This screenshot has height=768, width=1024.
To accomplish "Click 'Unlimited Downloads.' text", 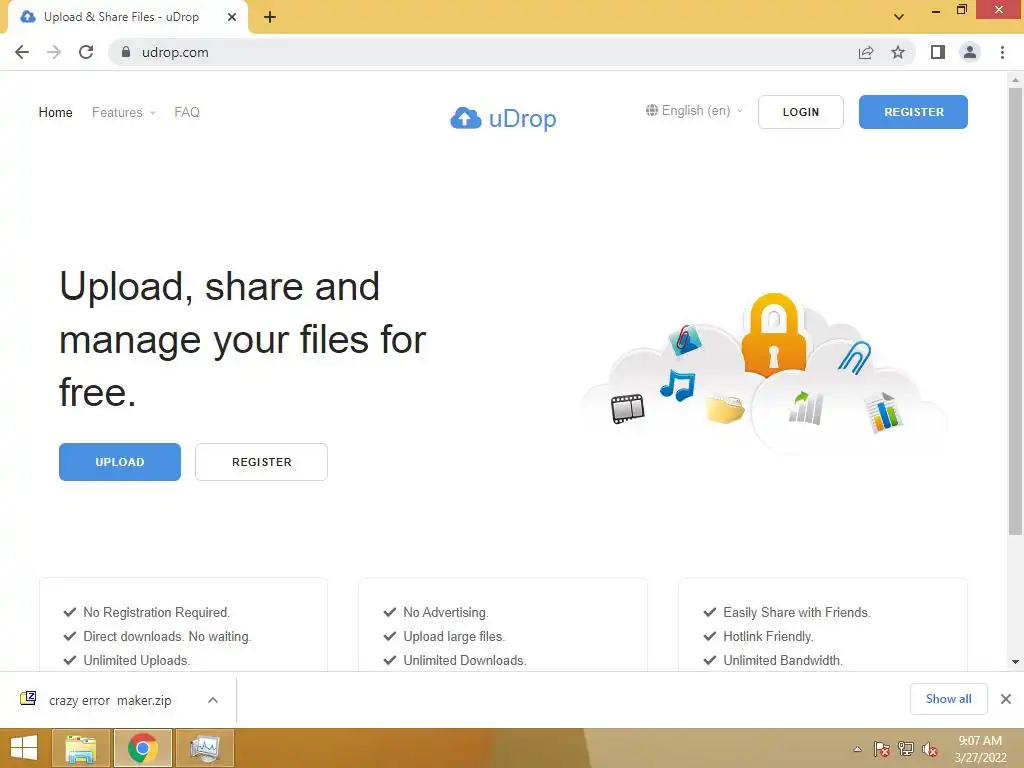I will (465, 660).
